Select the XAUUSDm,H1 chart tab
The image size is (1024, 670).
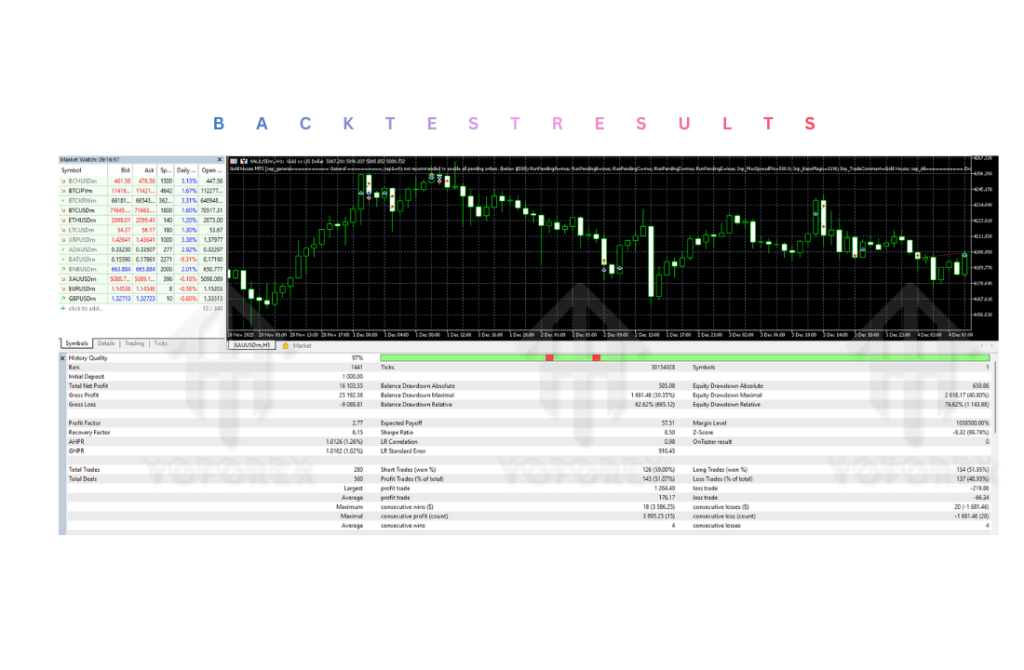tap(251, 344)
